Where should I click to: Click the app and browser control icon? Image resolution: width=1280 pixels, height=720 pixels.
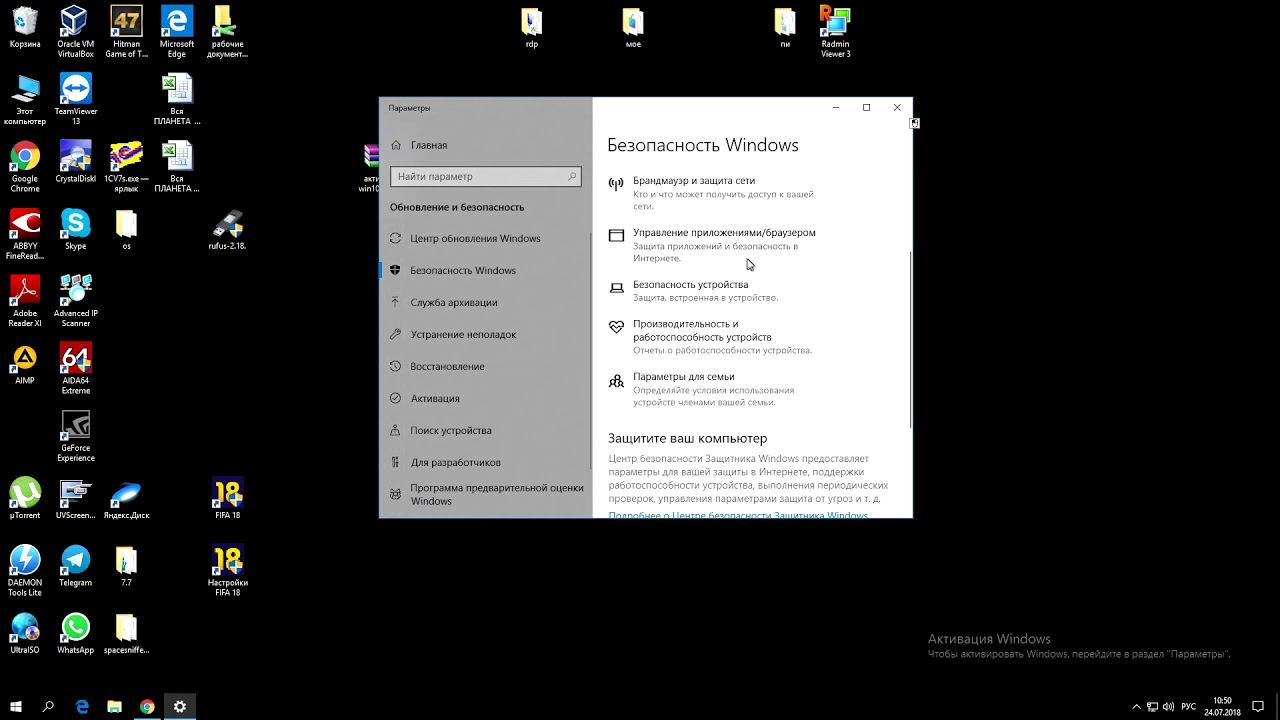pyautogui.click(x=616, y=235)
